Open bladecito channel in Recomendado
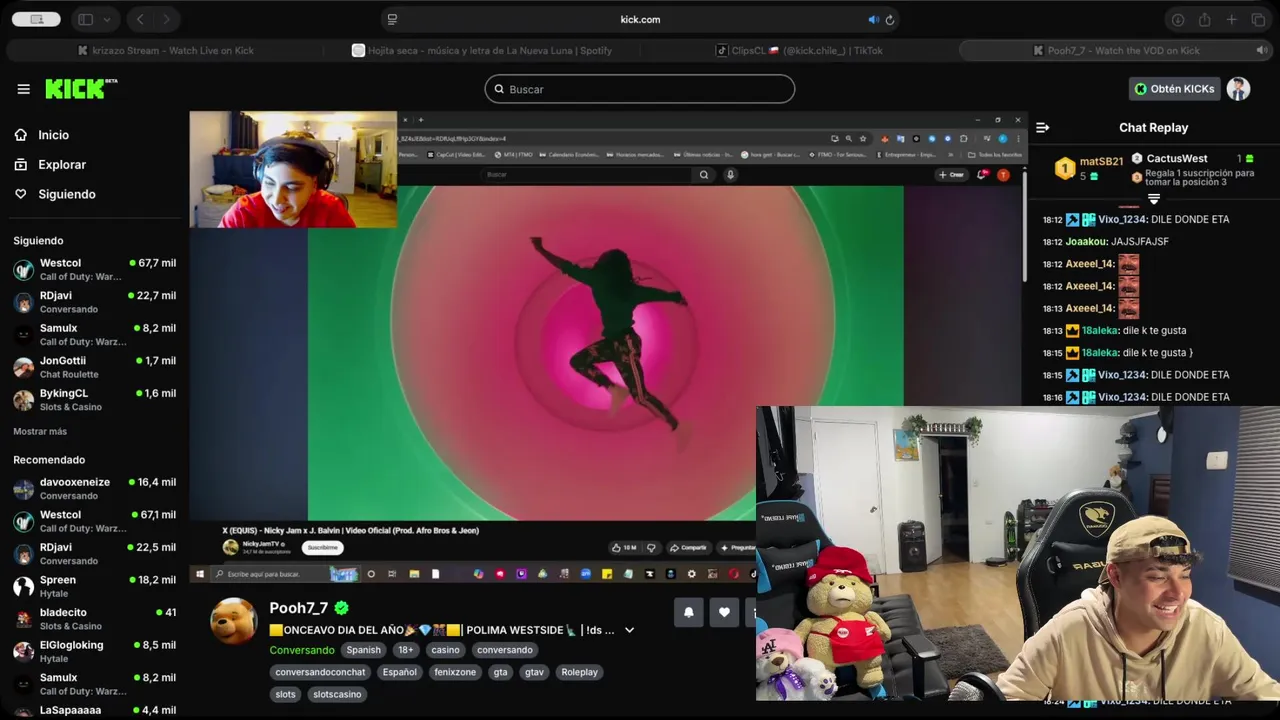Image resolution: width=1280 pixels, height=720 pixels. click(94, 619)
